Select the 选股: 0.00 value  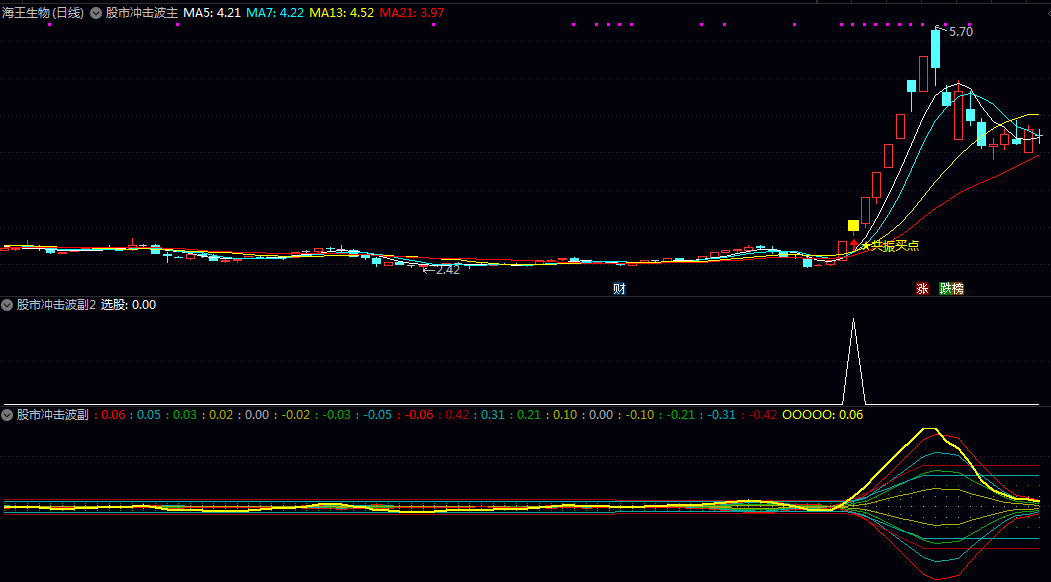point(129,305)
